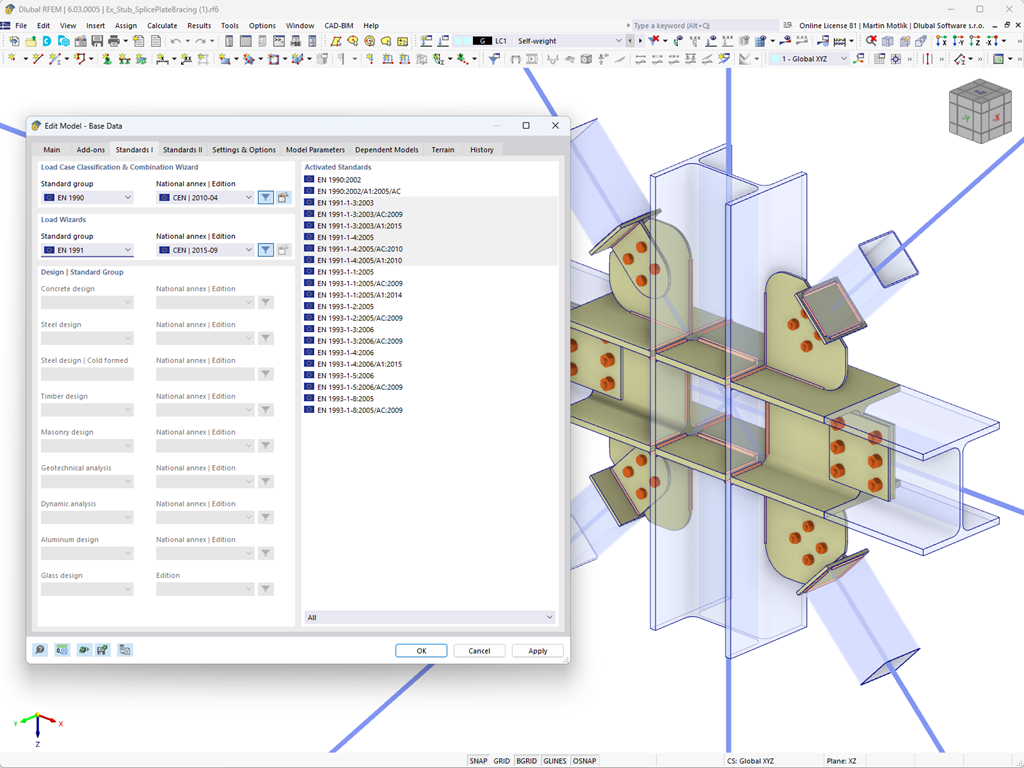
Task: Click the keyword search field
Action: coord(704,25)
